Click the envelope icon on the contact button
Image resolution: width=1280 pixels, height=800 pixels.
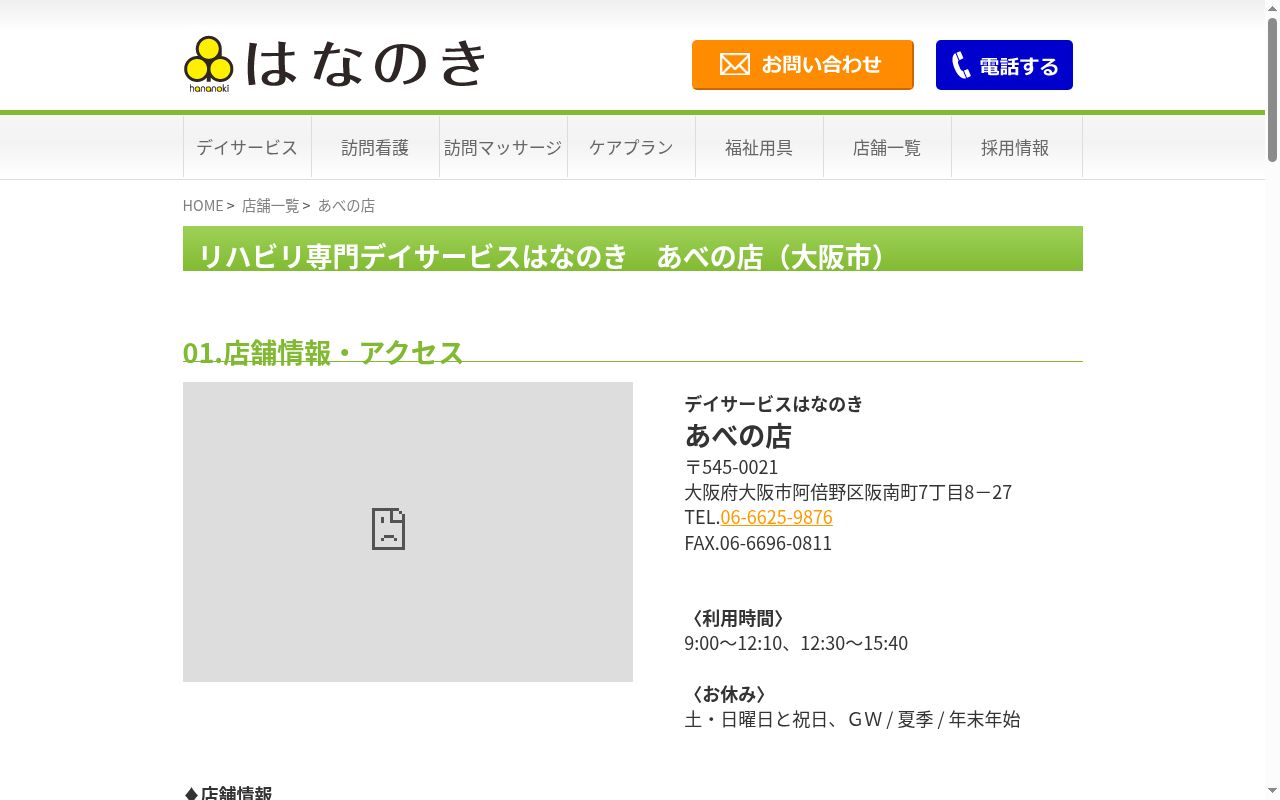tap(735, 65)
